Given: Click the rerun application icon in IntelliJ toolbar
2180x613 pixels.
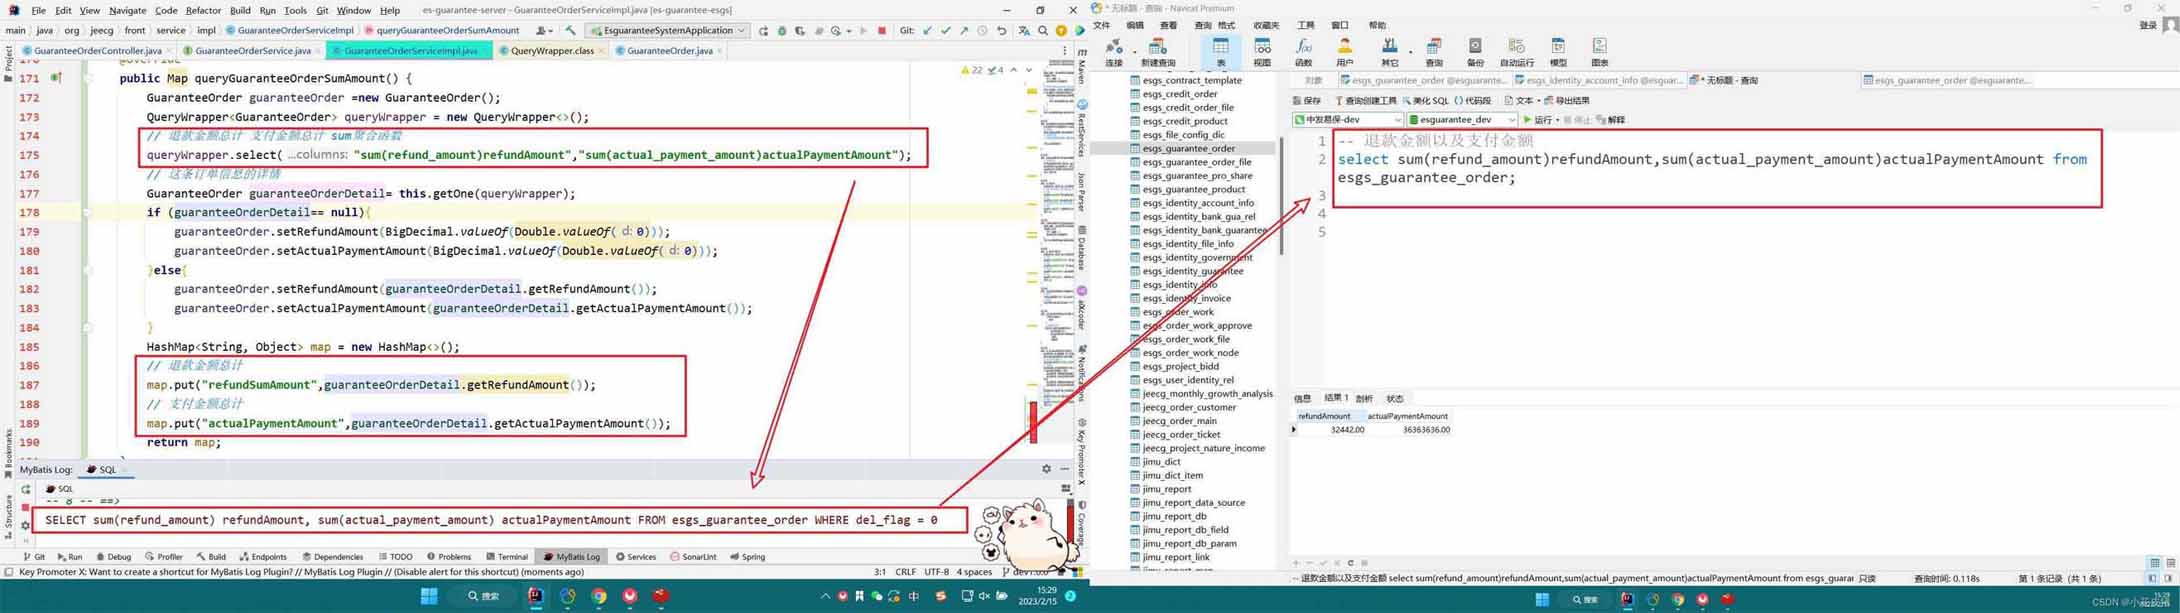Looking at the screenshot, I should tap(764, 31).
